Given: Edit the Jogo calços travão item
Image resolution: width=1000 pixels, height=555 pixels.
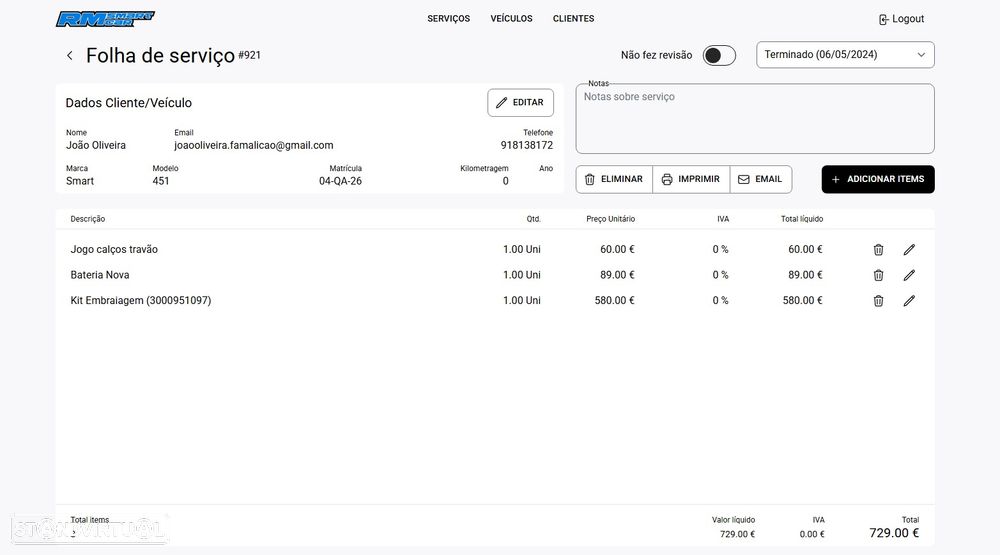Looking at the screenshot, I should (909, 250).
